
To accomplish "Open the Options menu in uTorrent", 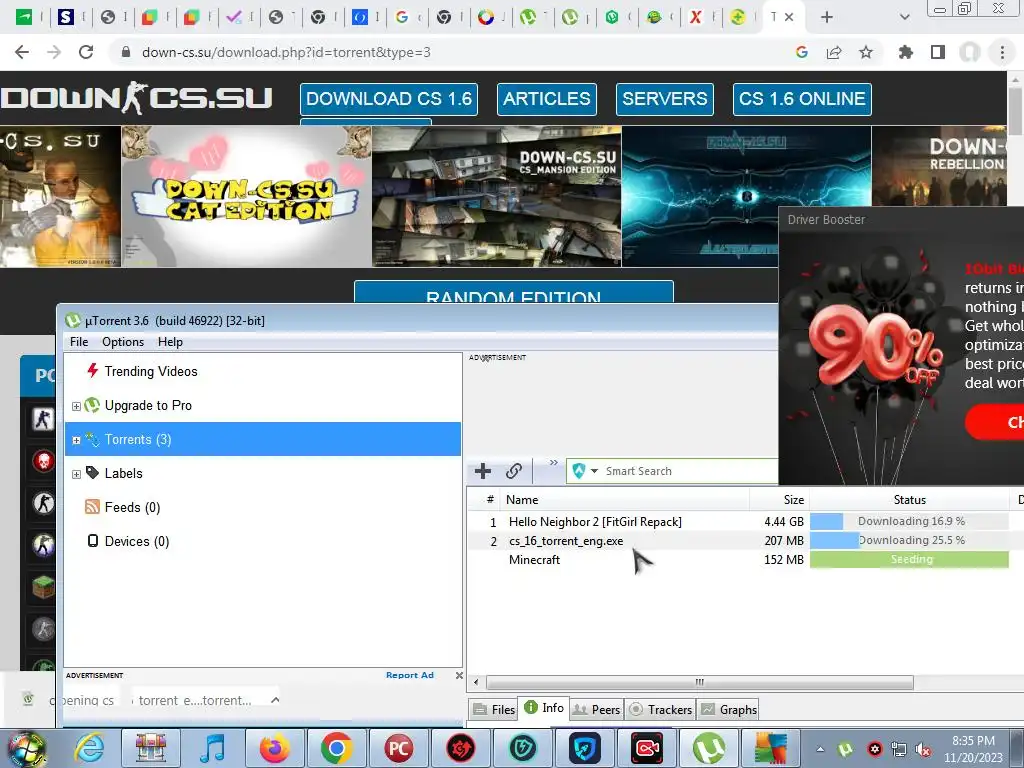I will (x=123, y=342).
